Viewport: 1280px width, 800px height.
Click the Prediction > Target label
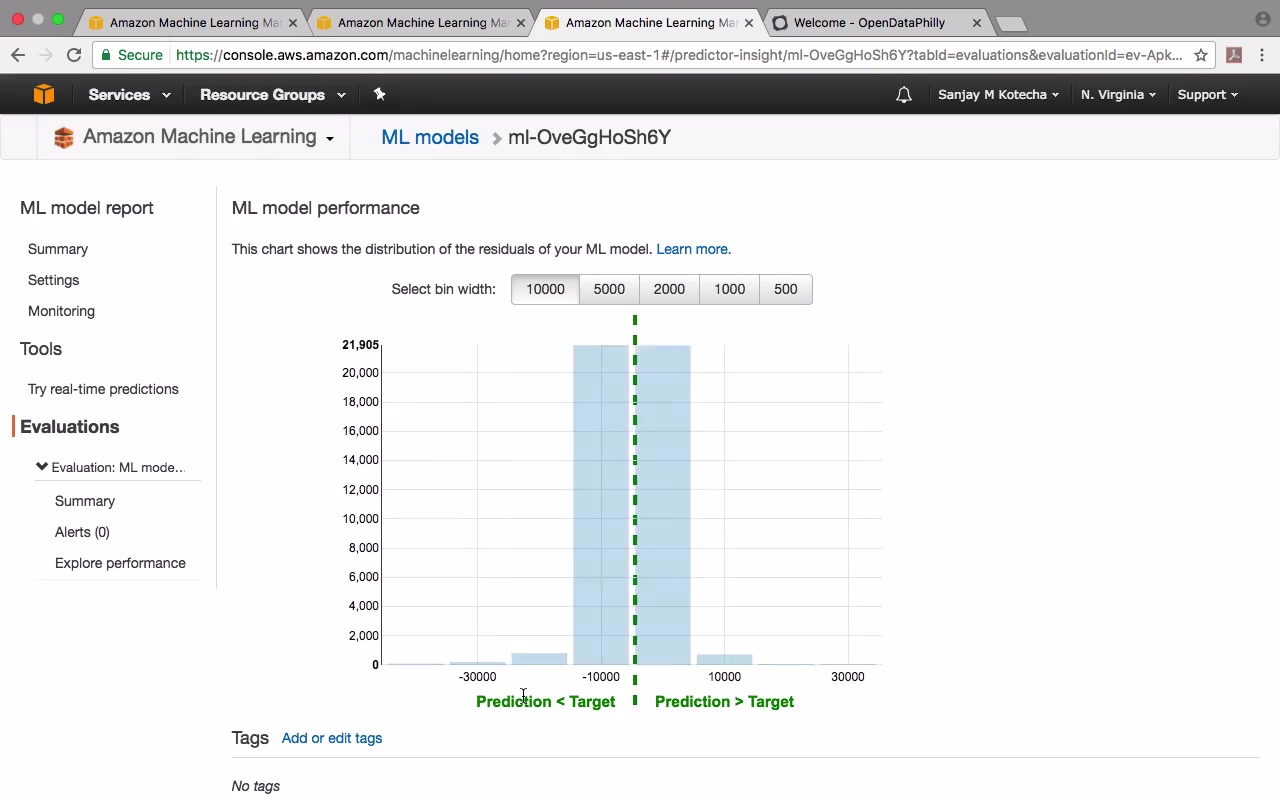724,702
